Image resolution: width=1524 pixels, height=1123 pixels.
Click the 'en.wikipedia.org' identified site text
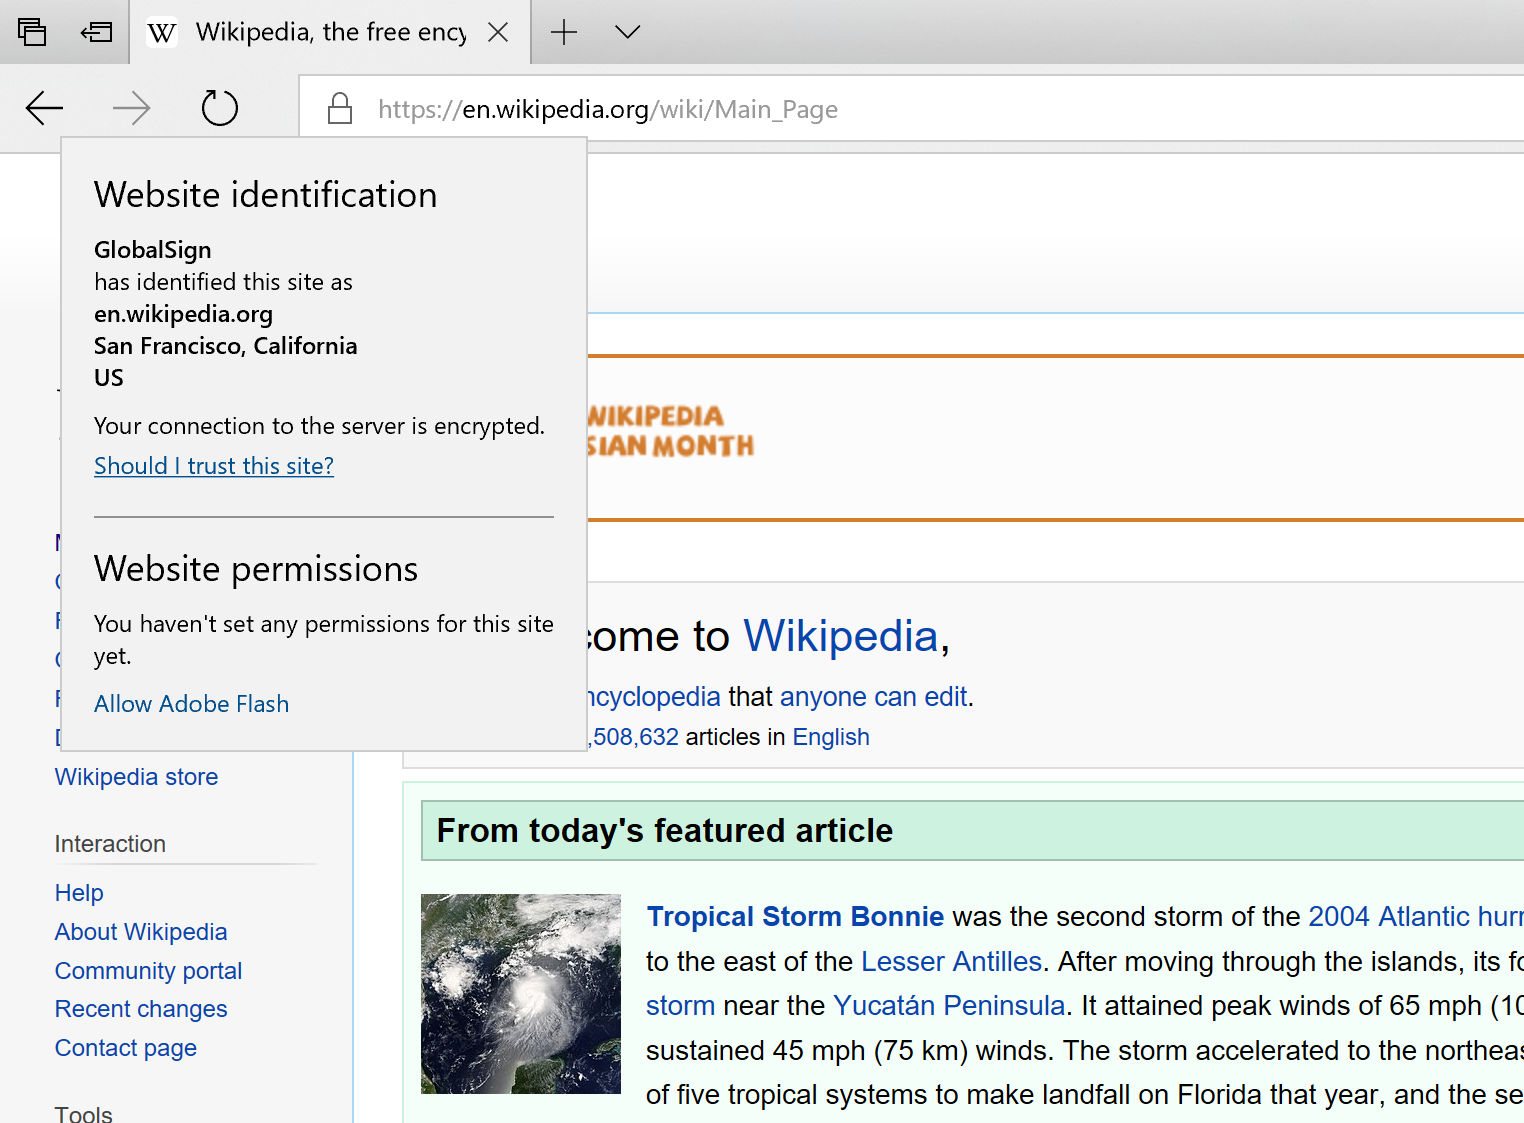tap(183, 314)
